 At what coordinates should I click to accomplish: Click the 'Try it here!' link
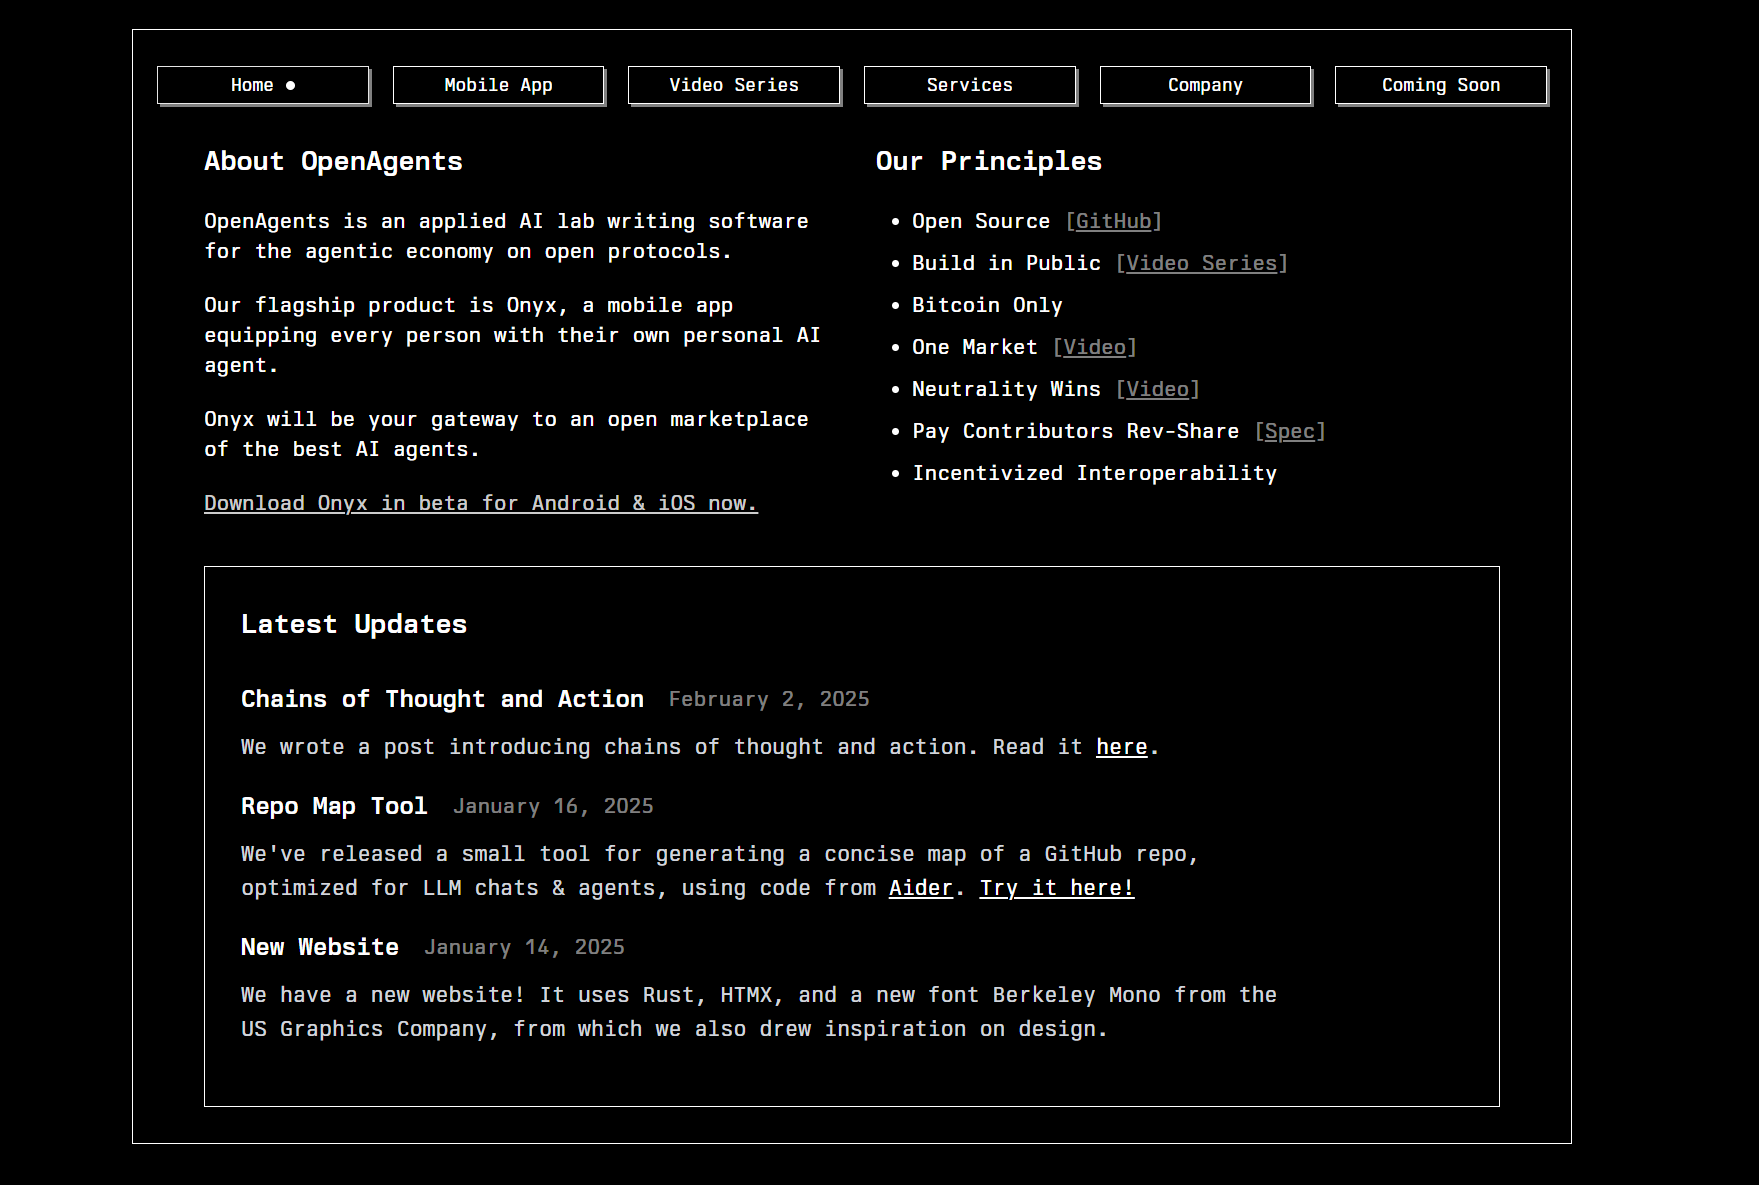coord(1056,888)
